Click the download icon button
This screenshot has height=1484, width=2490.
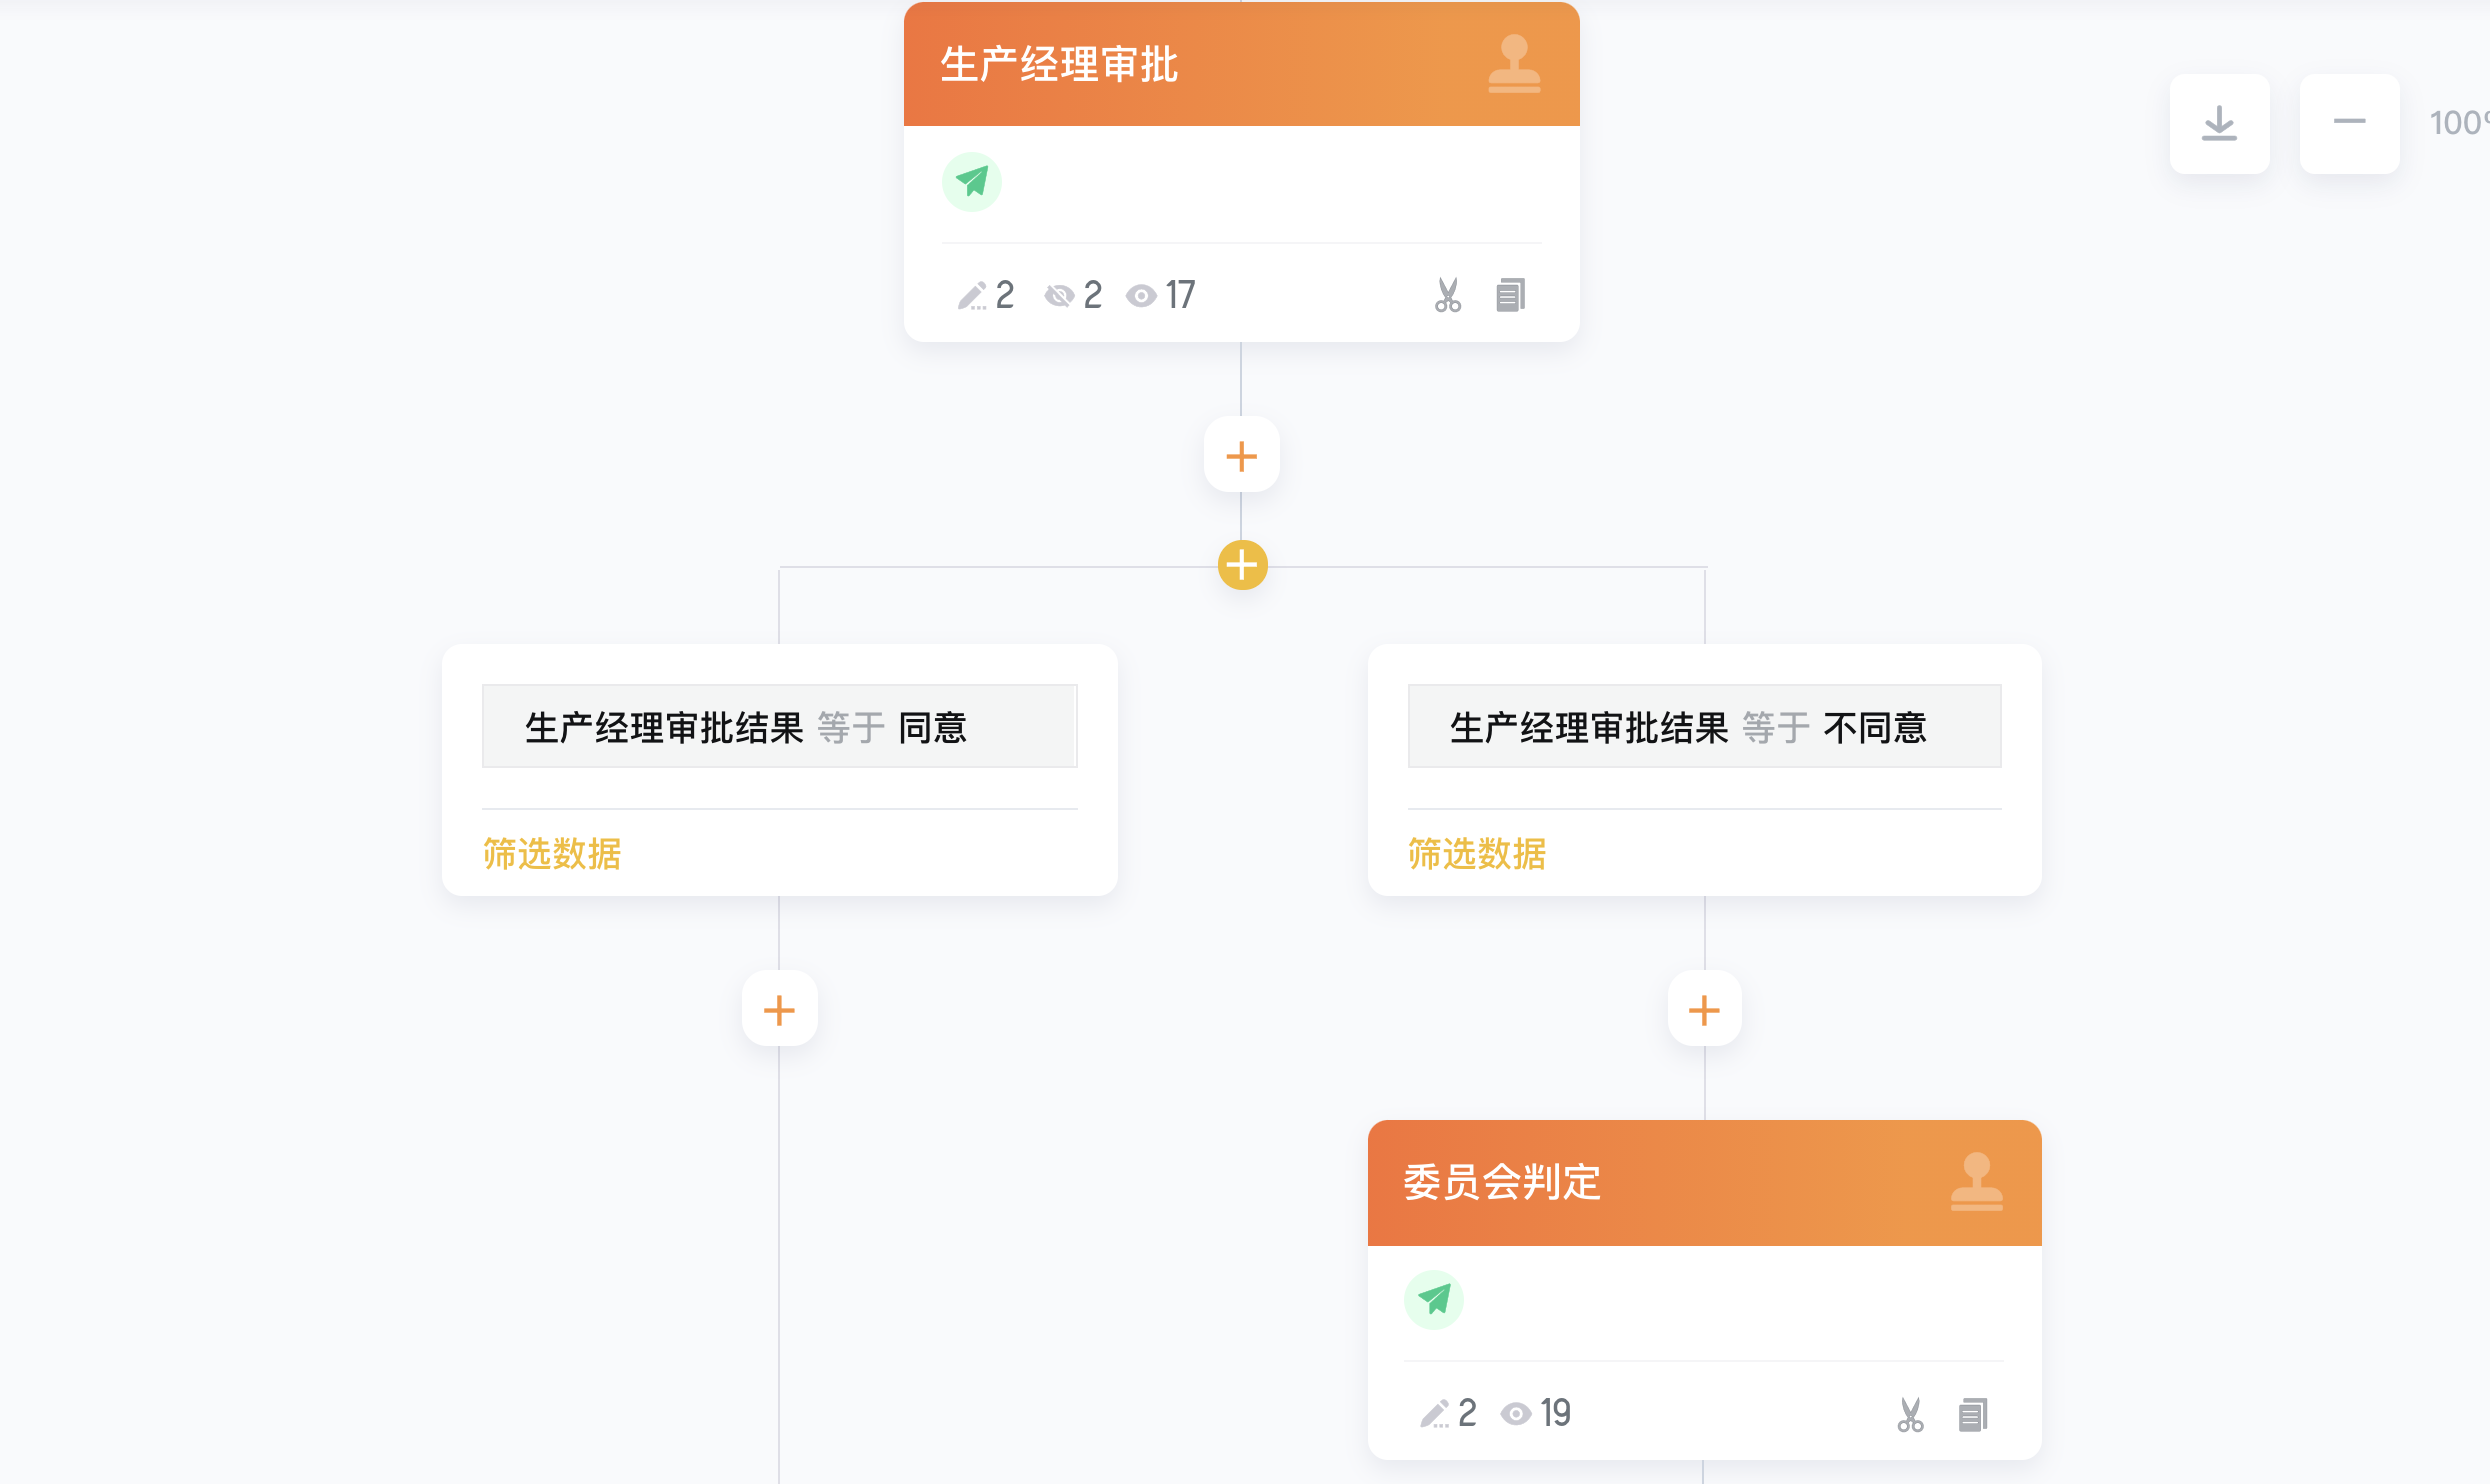[x=2219, y=123]
